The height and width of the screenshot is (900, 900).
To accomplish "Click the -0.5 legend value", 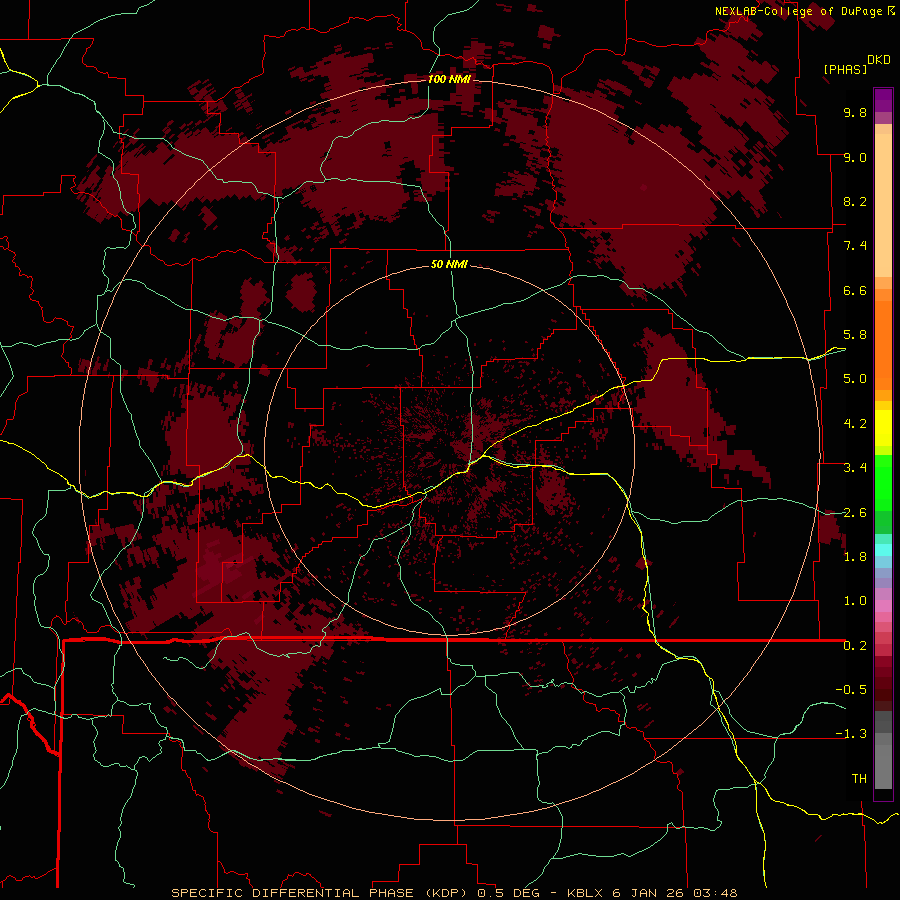I will 851,690.
